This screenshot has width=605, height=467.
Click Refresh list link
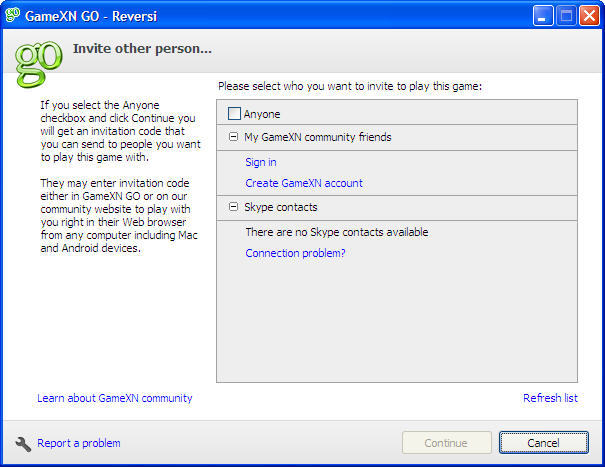coord(550,398)
